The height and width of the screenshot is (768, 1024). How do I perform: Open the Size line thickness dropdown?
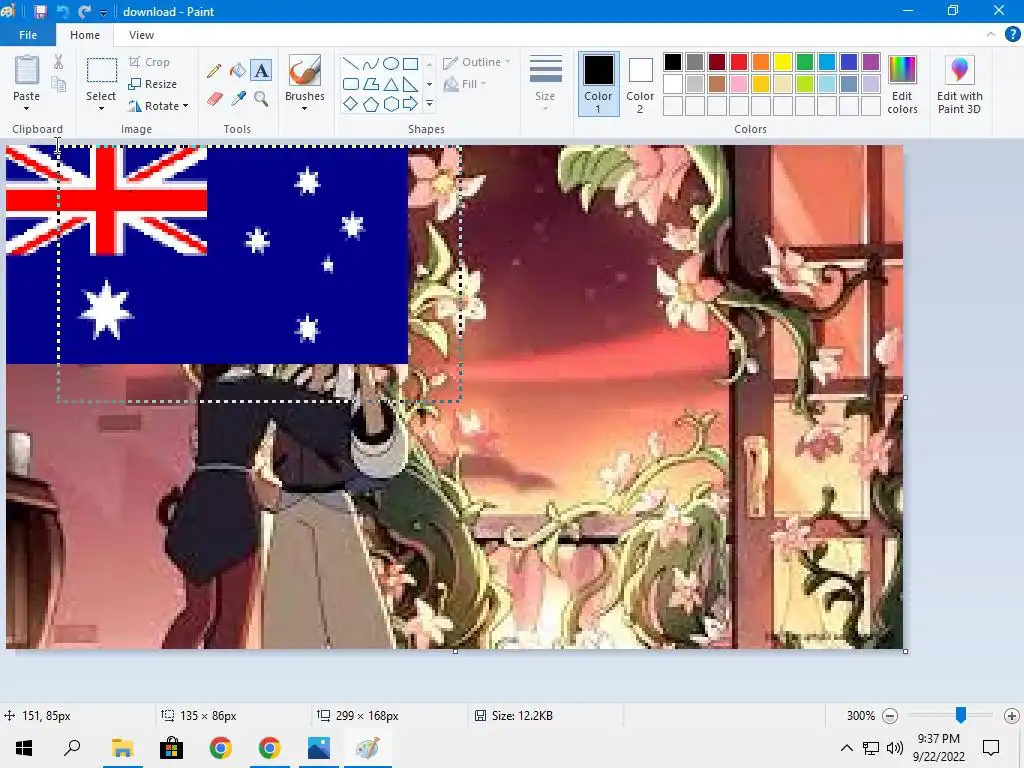(545, 83)
